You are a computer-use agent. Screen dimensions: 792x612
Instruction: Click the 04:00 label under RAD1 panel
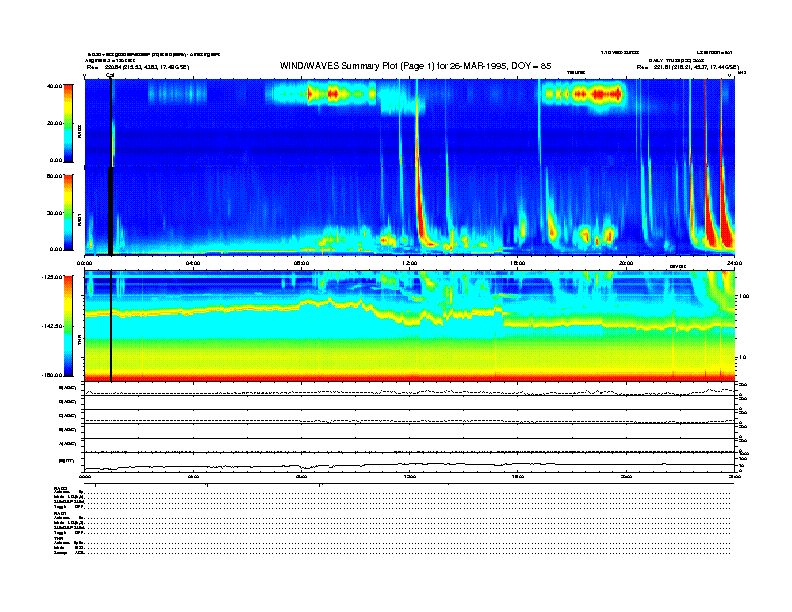(x=193, y=263)
